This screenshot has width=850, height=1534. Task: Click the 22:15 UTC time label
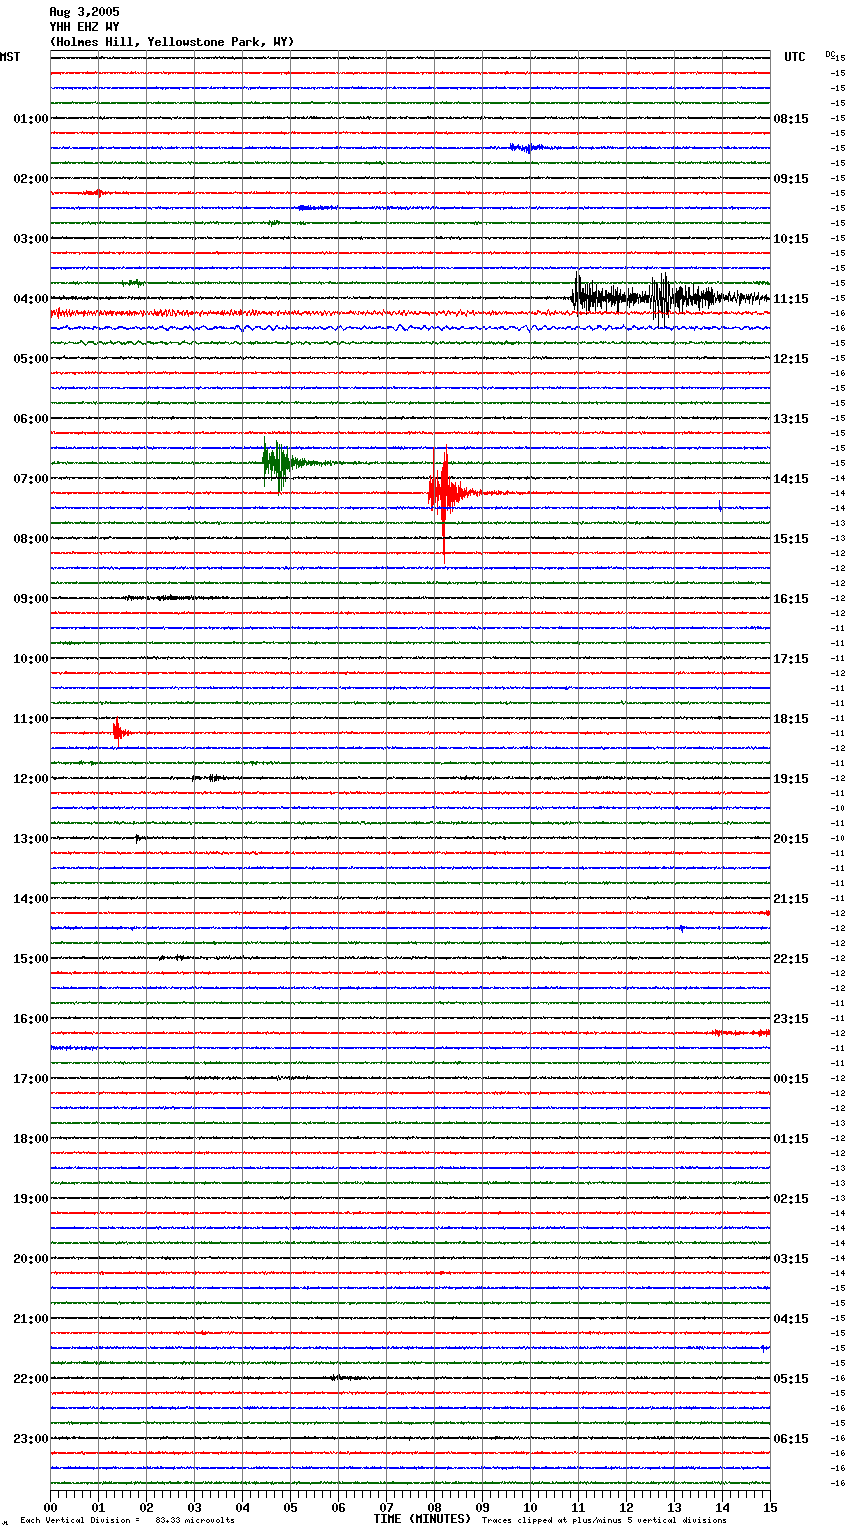tap(791, 959)
